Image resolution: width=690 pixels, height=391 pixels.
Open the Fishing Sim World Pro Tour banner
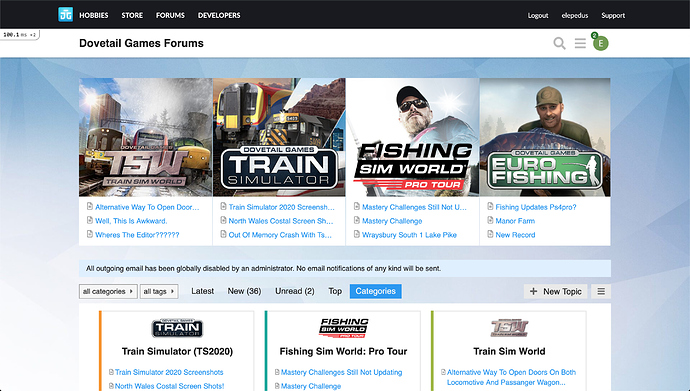click(x=412, y=137)
